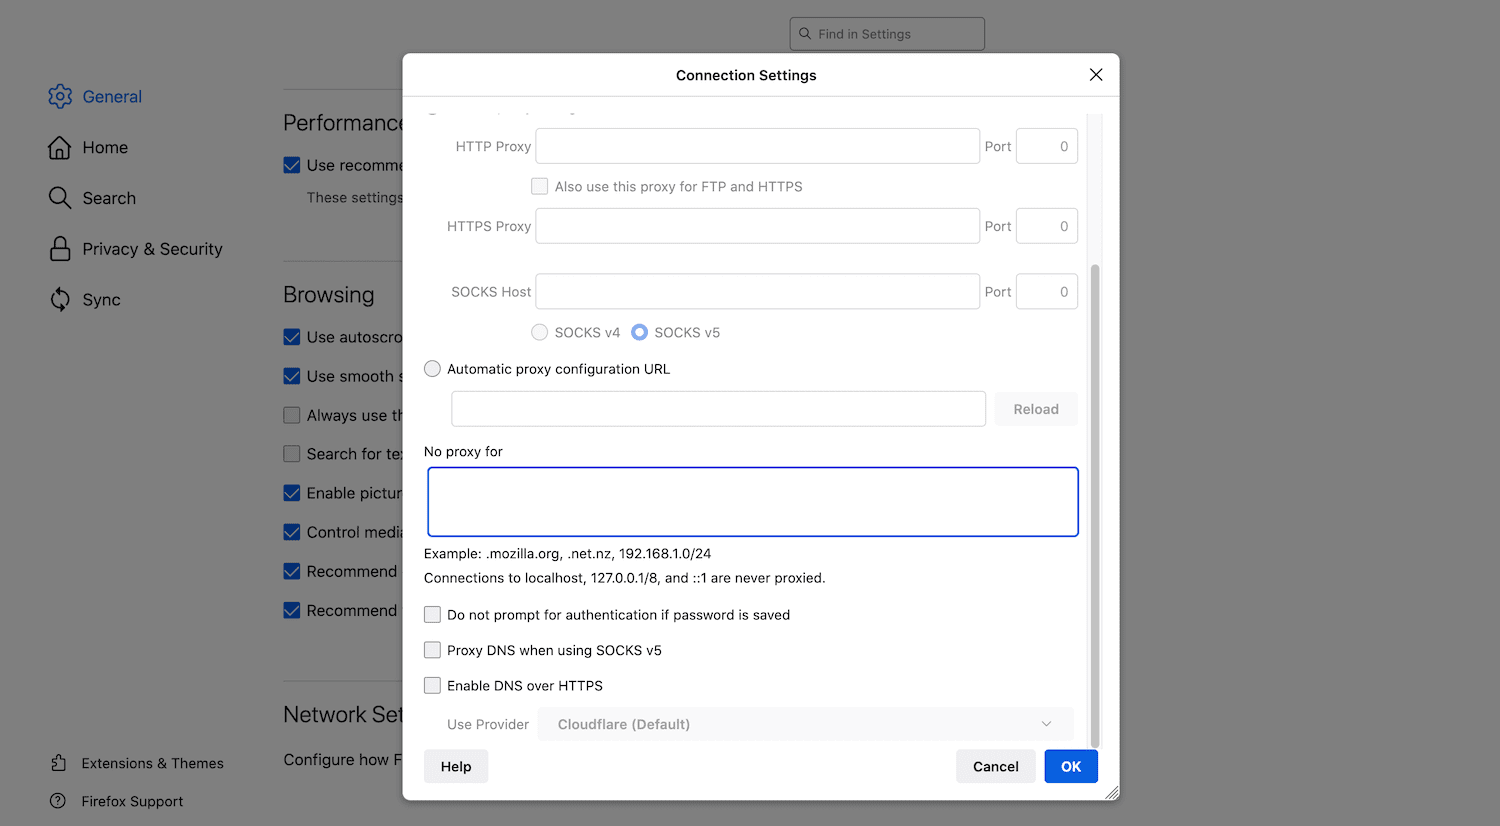Click the Home icon in the sidebar
Image resolution: width=1500 pixels, height=826 pixels.
tap(60, 147)
